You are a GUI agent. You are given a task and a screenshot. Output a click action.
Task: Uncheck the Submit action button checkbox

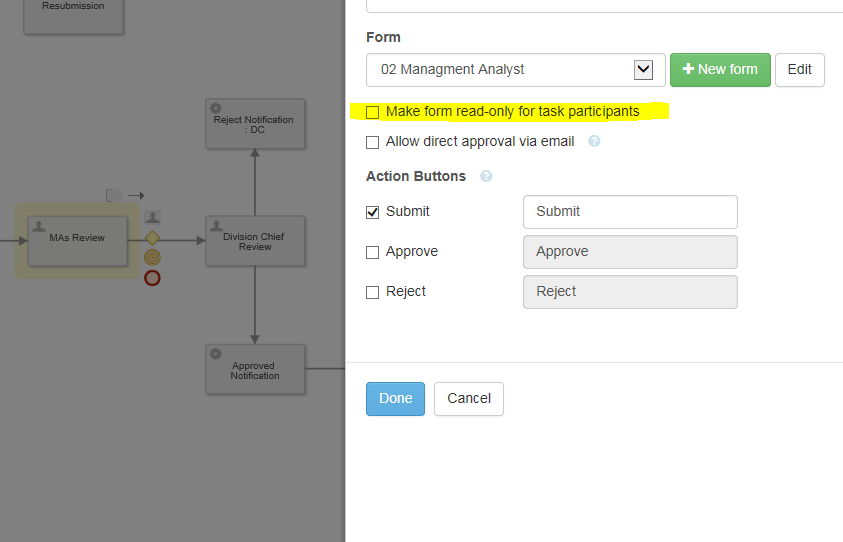[x=373, y=212]
